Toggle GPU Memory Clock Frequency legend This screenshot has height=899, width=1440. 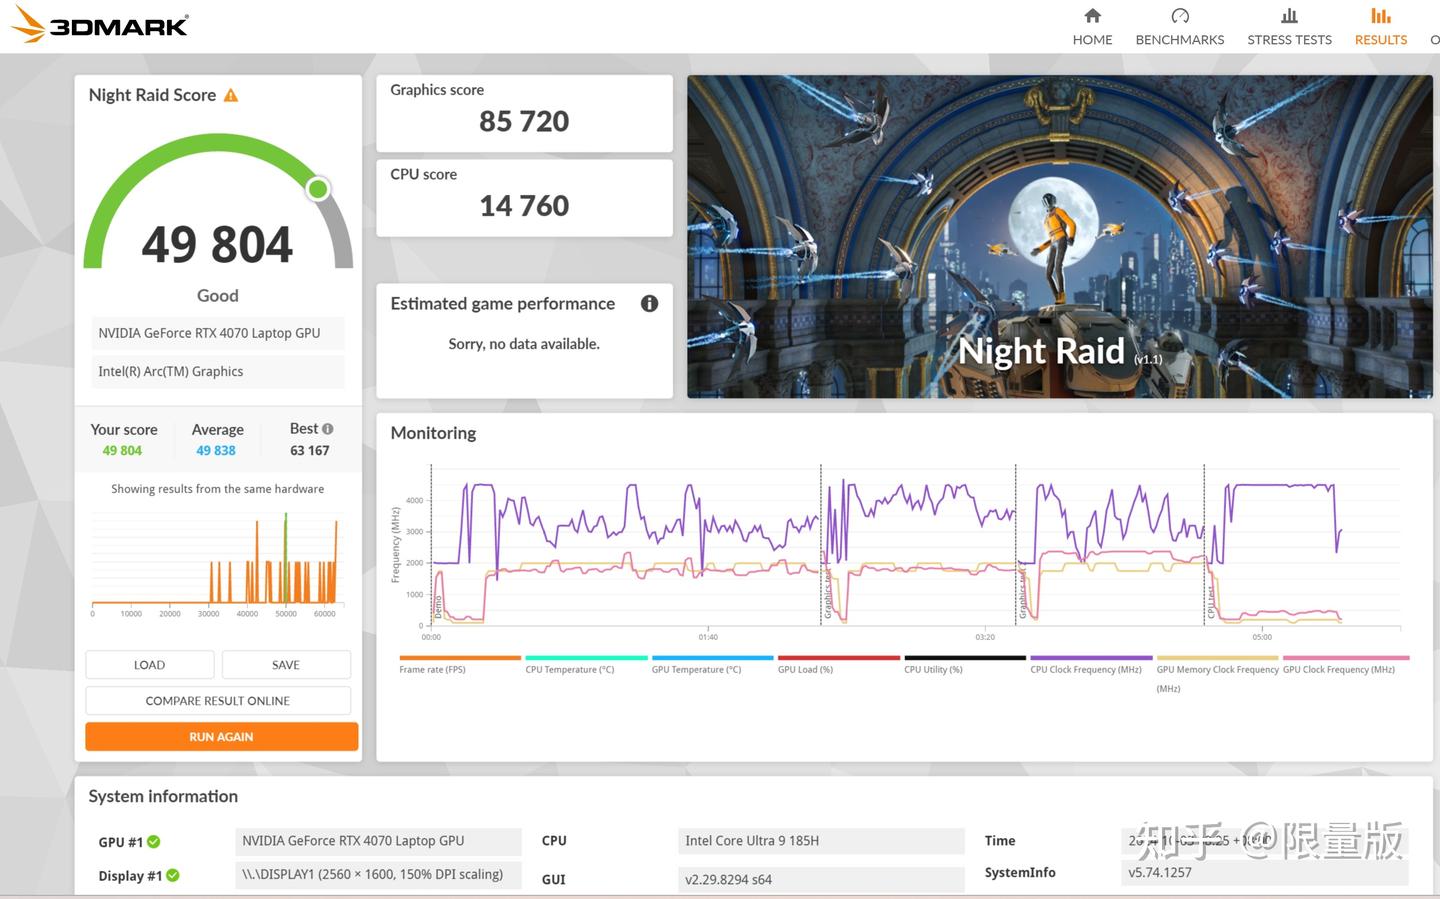(x=1217, y=673)
